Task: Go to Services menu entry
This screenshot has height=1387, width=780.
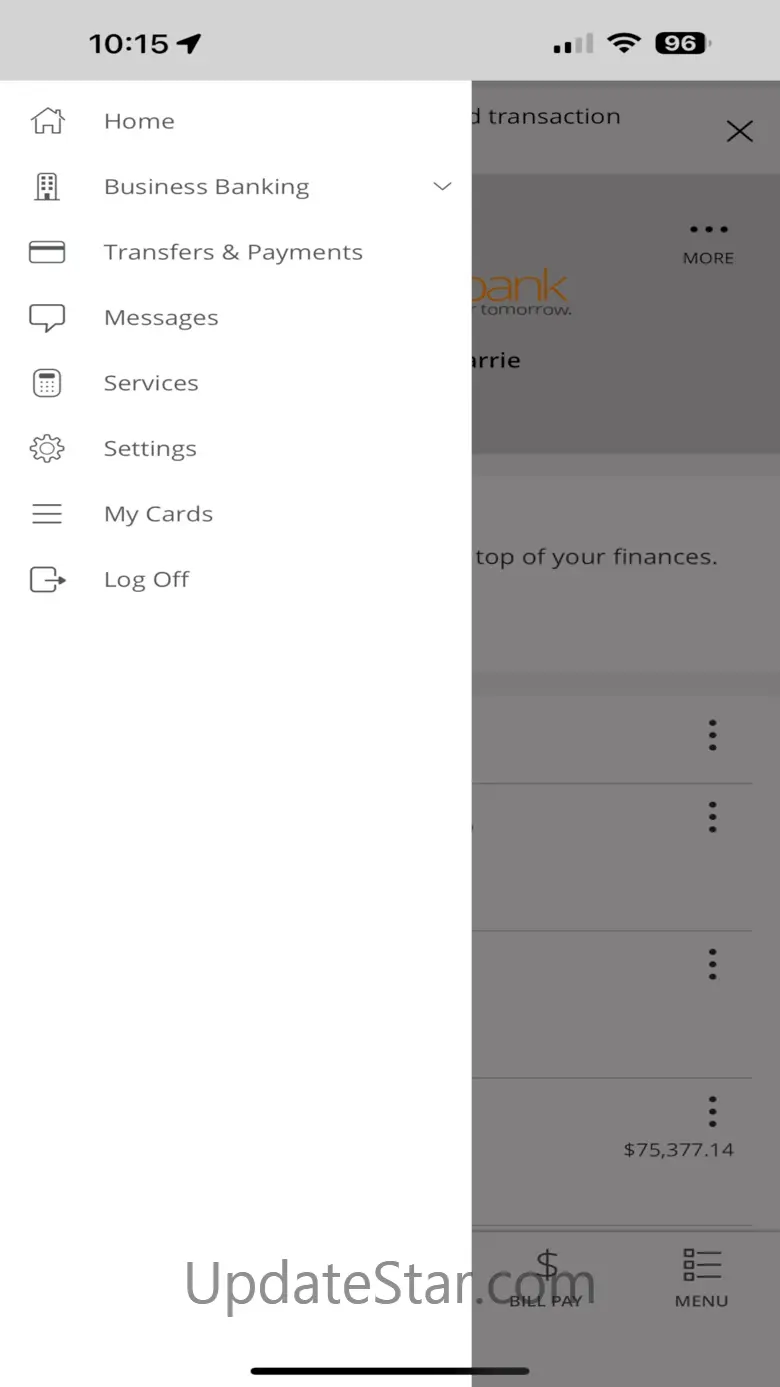Action: point(151,383)
